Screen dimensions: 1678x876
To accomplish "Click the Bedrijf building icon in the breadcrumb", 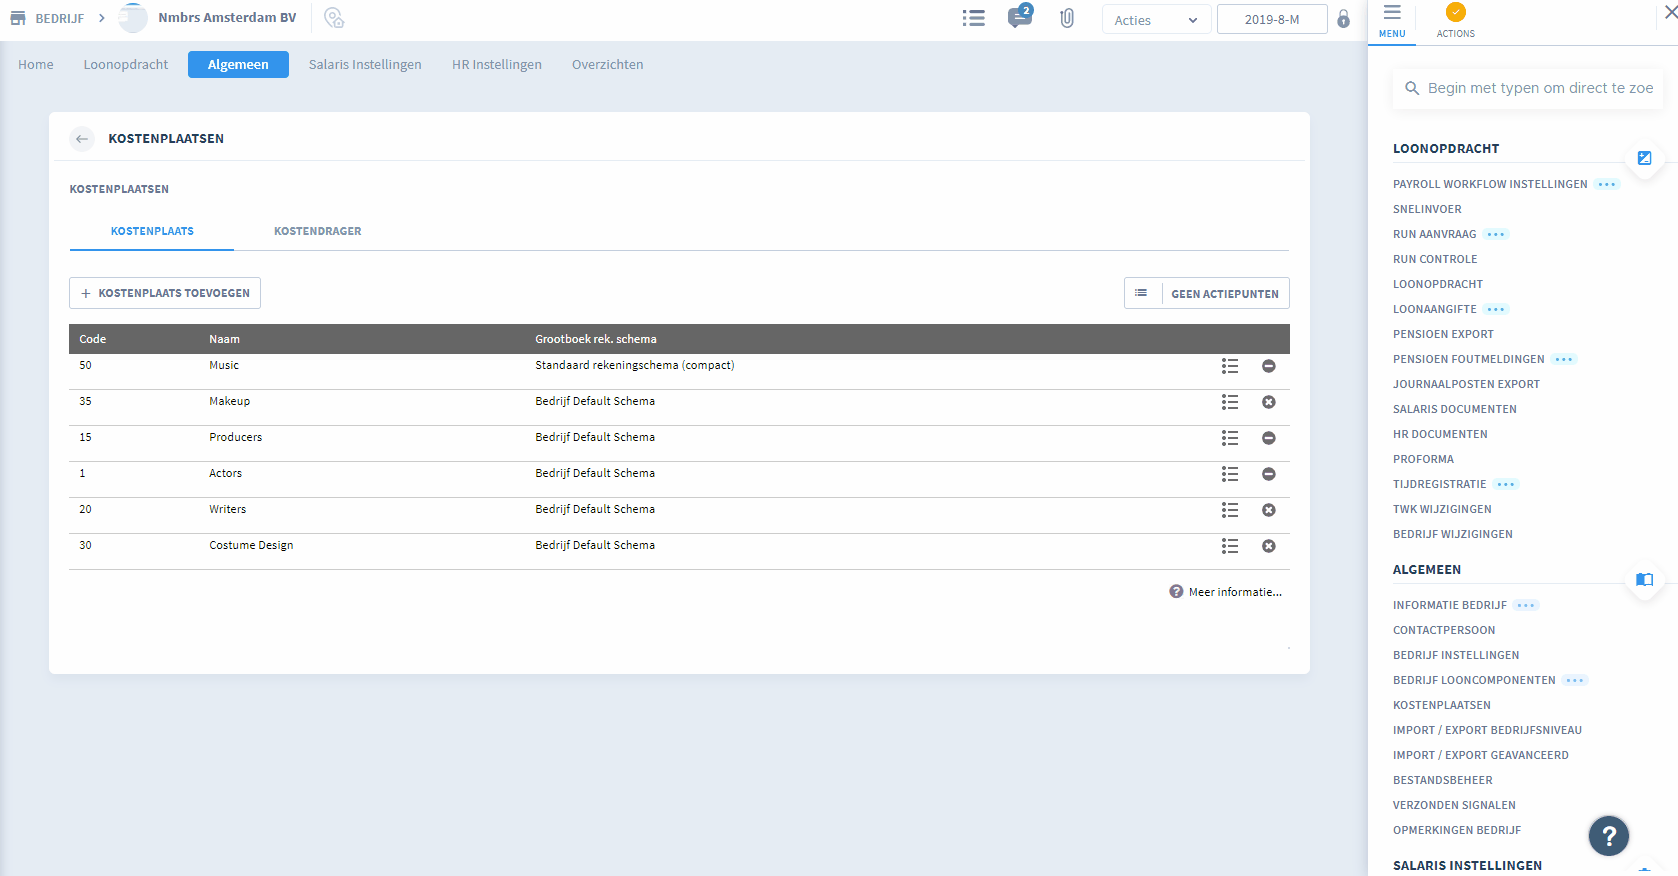I will click(x=18, y=18).
